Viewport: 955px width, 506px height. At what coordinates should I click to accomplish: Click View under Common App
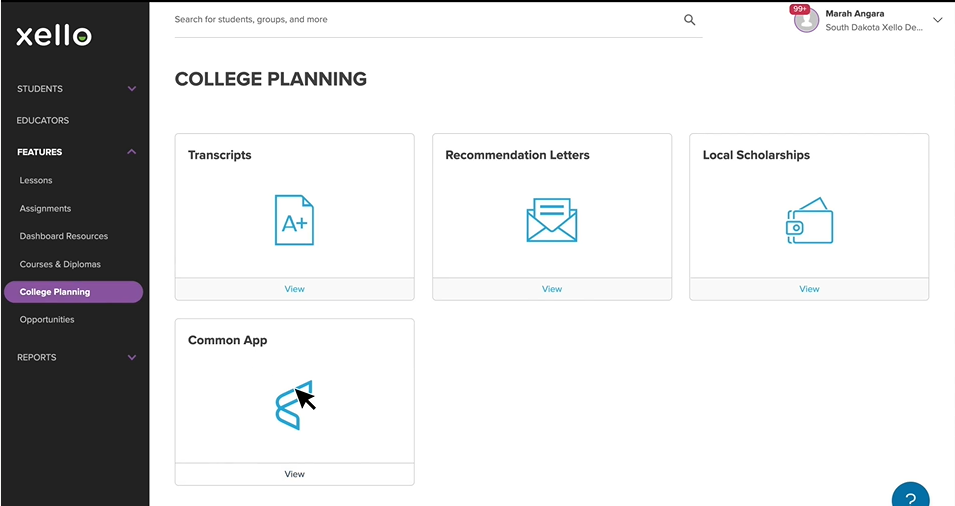(294, 474)
